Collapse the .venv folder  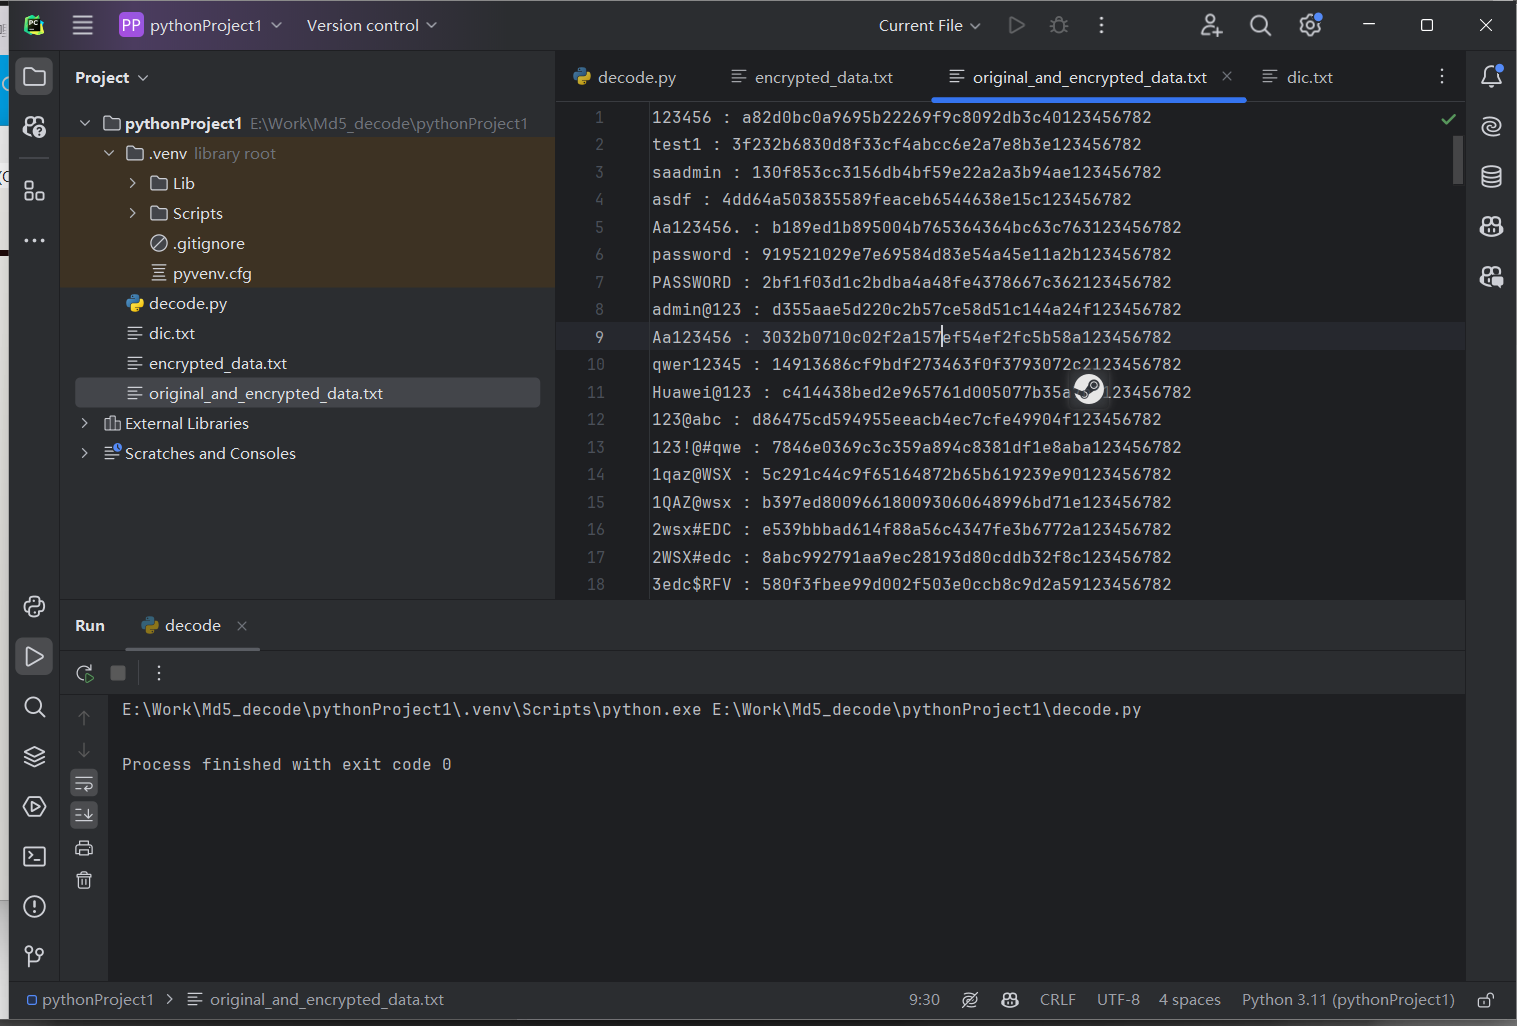109,153
